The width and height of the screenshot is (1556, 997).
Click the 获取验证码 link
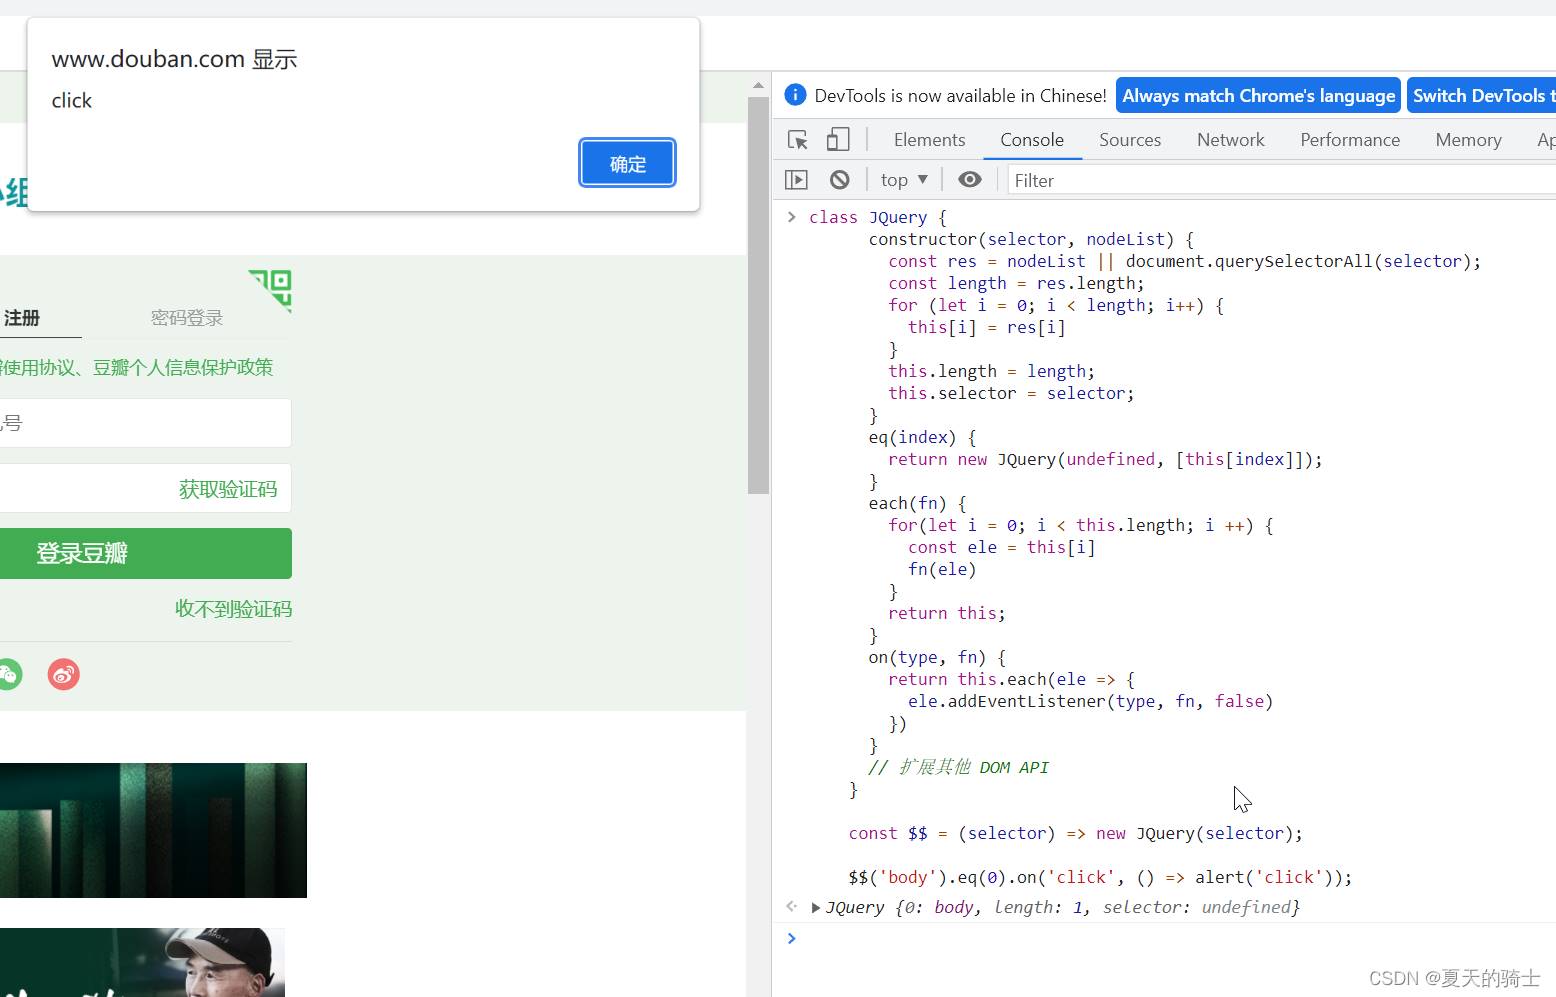click(228, 489)
